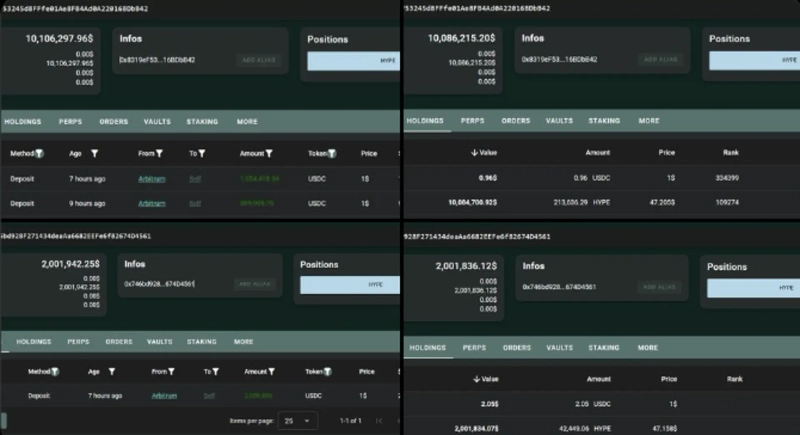This screenshot has height=435, width=800.
Task: Open the Age filter in top-left panel
Action: [x=94, y=154]
